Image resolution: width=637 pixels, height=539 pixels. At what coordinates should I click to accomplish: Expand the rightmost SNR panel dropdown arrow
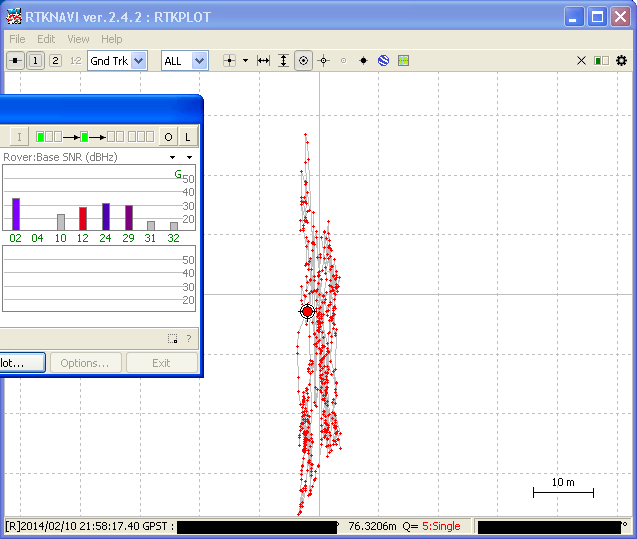[189, 157]
